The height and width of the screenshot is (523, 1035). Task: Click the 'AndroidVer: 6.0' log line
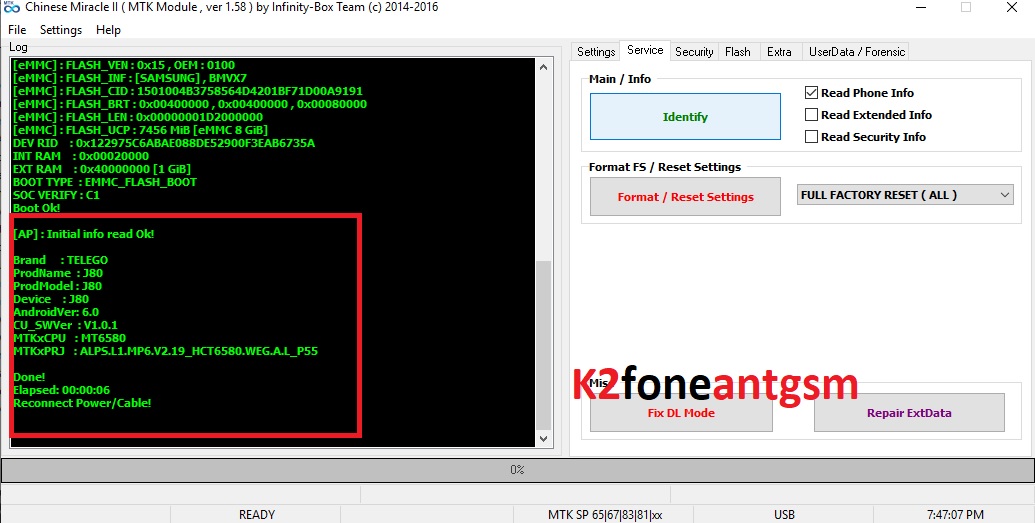tap(56, 312)
